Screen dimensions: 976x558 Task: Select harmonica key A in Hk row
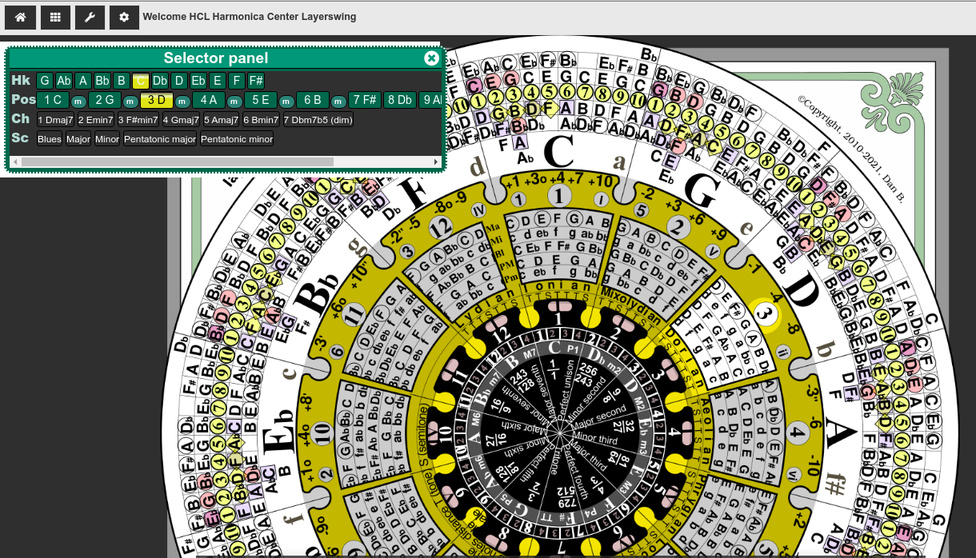pyautogui.click(x=83, y=81)
